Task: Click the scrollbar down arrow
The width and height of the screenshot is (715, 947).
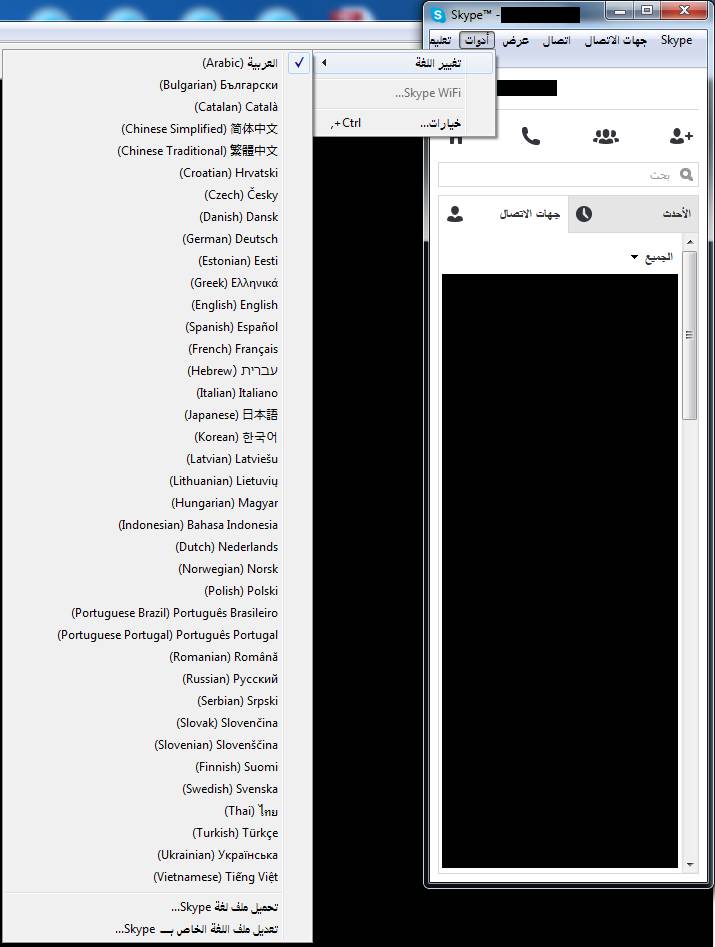Action: tap(690, 865)
